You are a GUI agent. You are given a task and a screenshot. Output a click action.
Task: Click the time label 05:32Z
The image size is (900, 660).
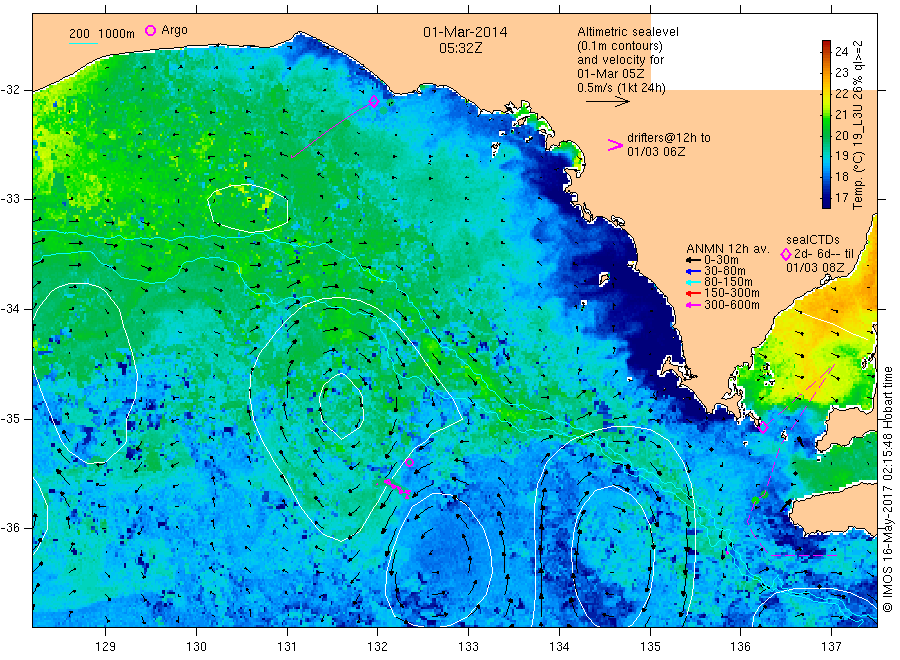click(460, 48)
